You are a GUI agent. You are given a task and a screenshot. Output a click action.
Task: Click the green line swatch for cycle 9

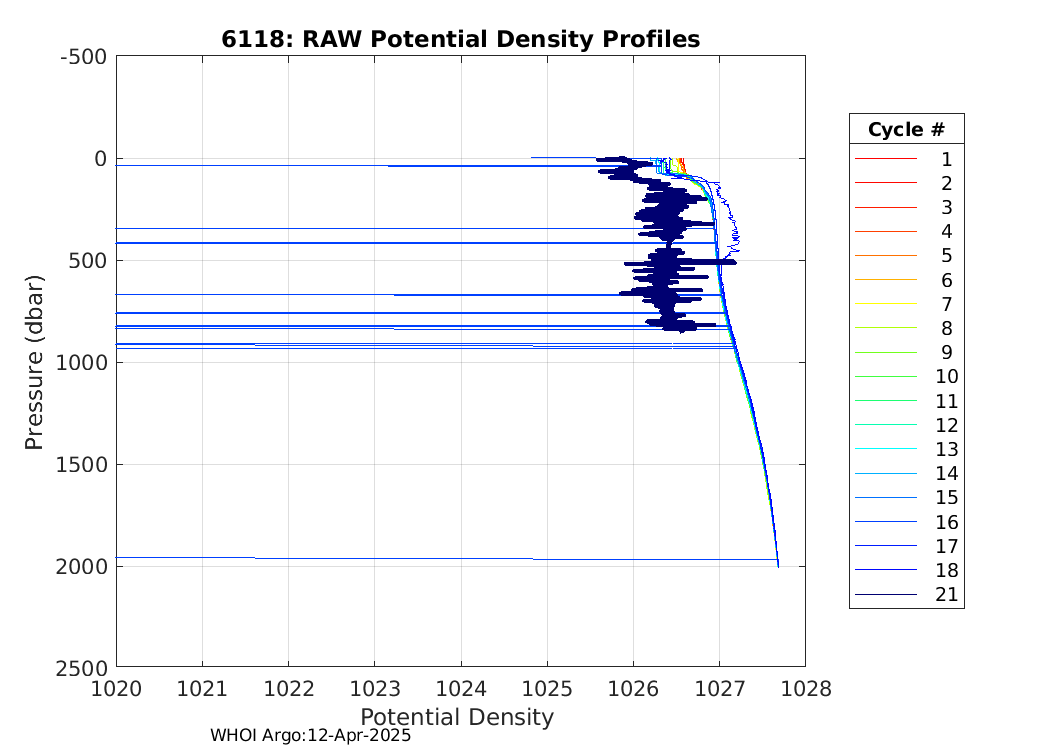885,353
